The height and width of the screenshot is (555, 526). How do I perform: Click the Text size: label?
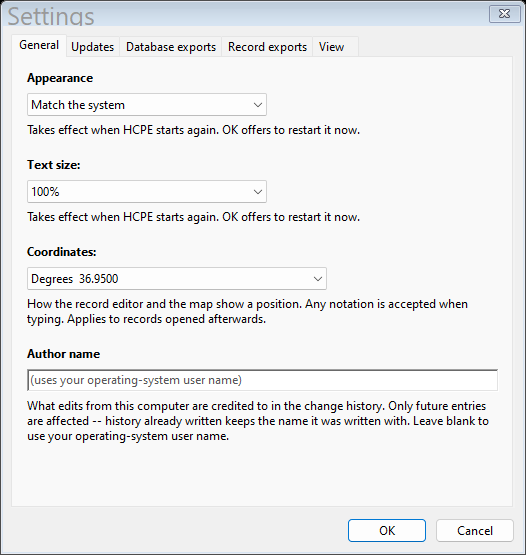click(x=54, y=165)
